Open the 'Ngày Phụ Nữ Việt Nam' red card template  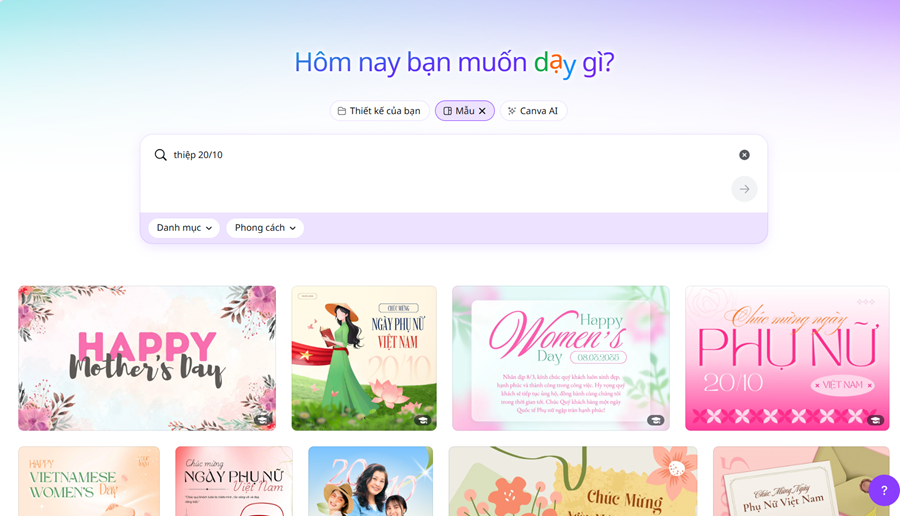click(x=234, y=481)
